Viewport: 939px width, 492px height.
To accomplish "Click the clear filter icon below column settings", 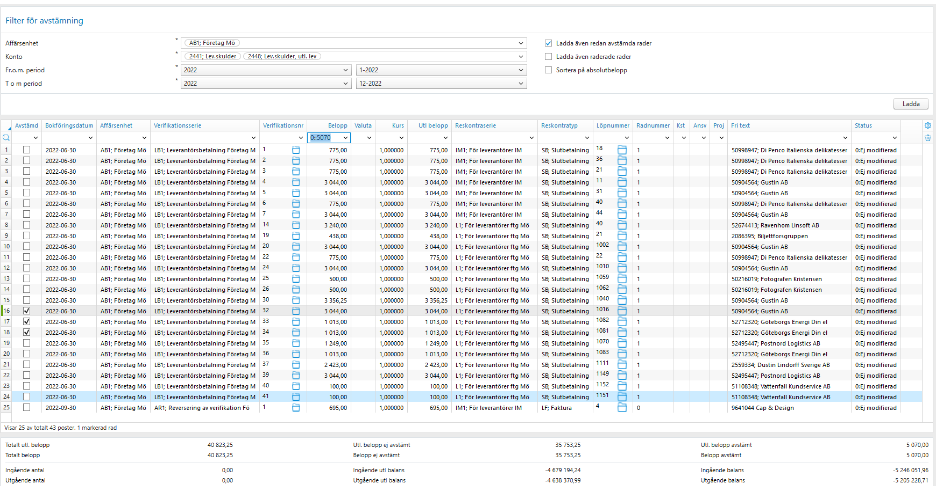I will [x=928, y=137].
